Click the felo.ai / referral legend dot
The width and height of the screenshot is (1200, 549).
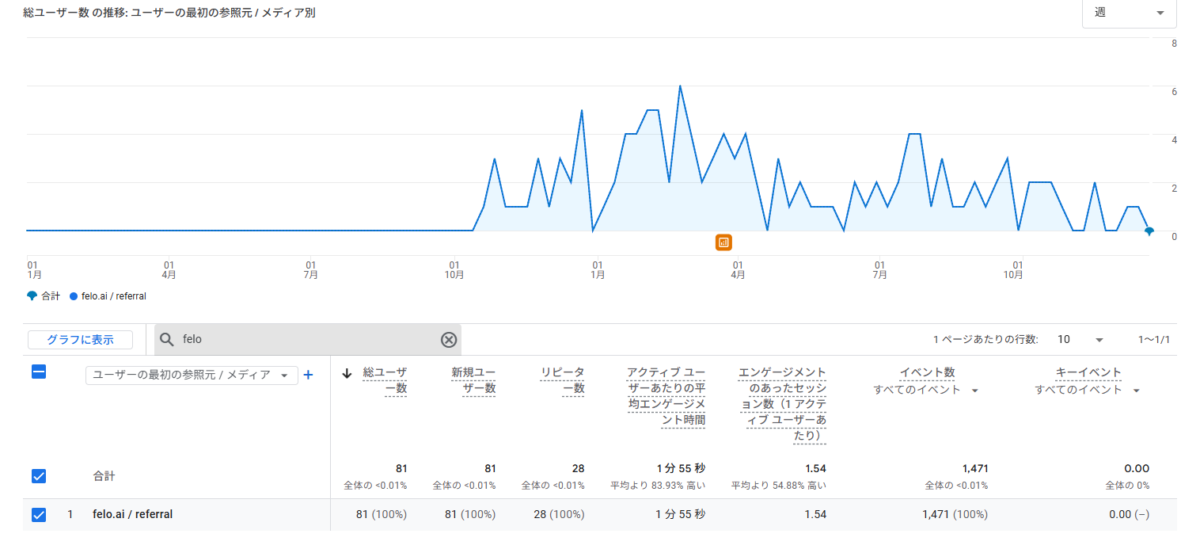[73, 296]
